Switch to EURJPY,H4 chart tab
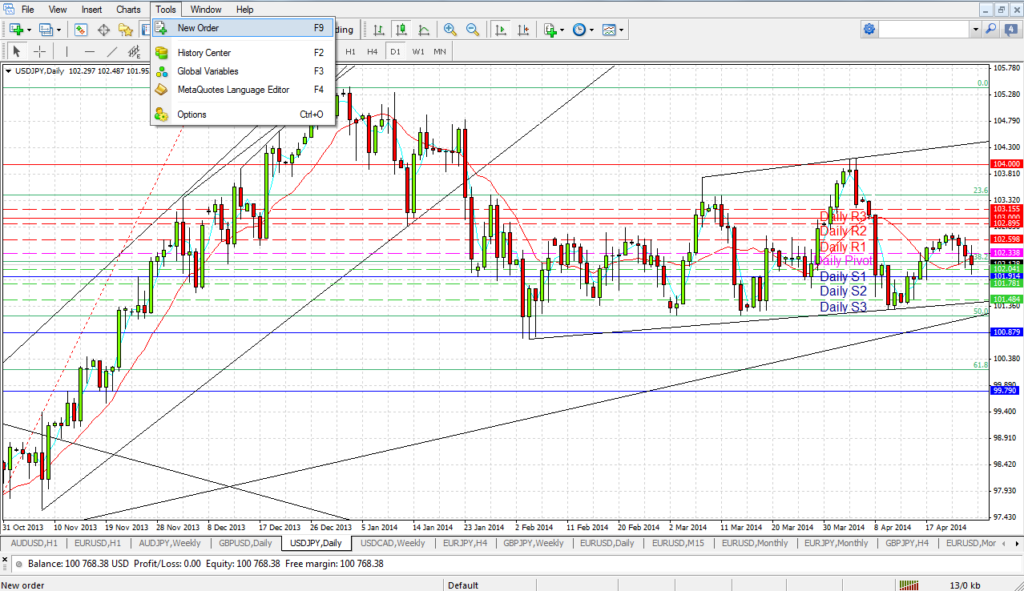 [465, 543]
